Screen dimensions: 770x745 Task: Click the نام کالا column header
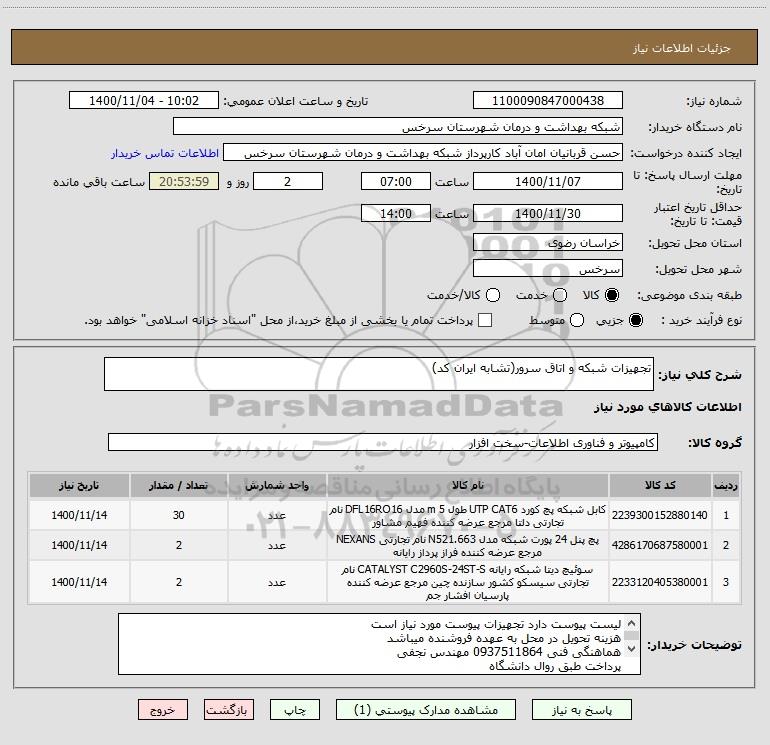coord(468,485)
